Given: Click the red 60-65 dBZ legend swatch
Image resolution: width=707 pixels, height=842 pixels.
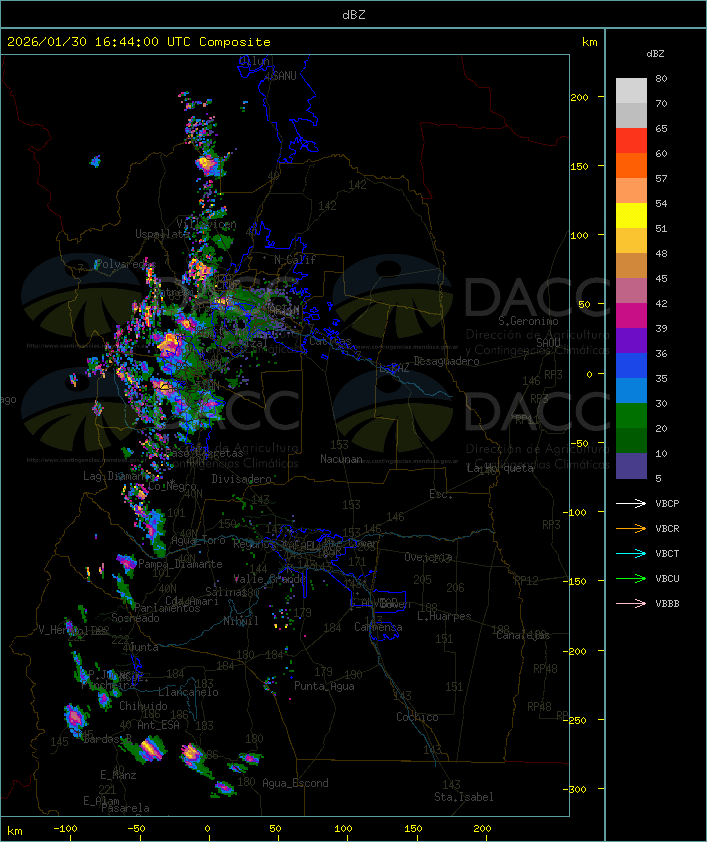Looking at the screenshot, I should (x=631, y=141).
